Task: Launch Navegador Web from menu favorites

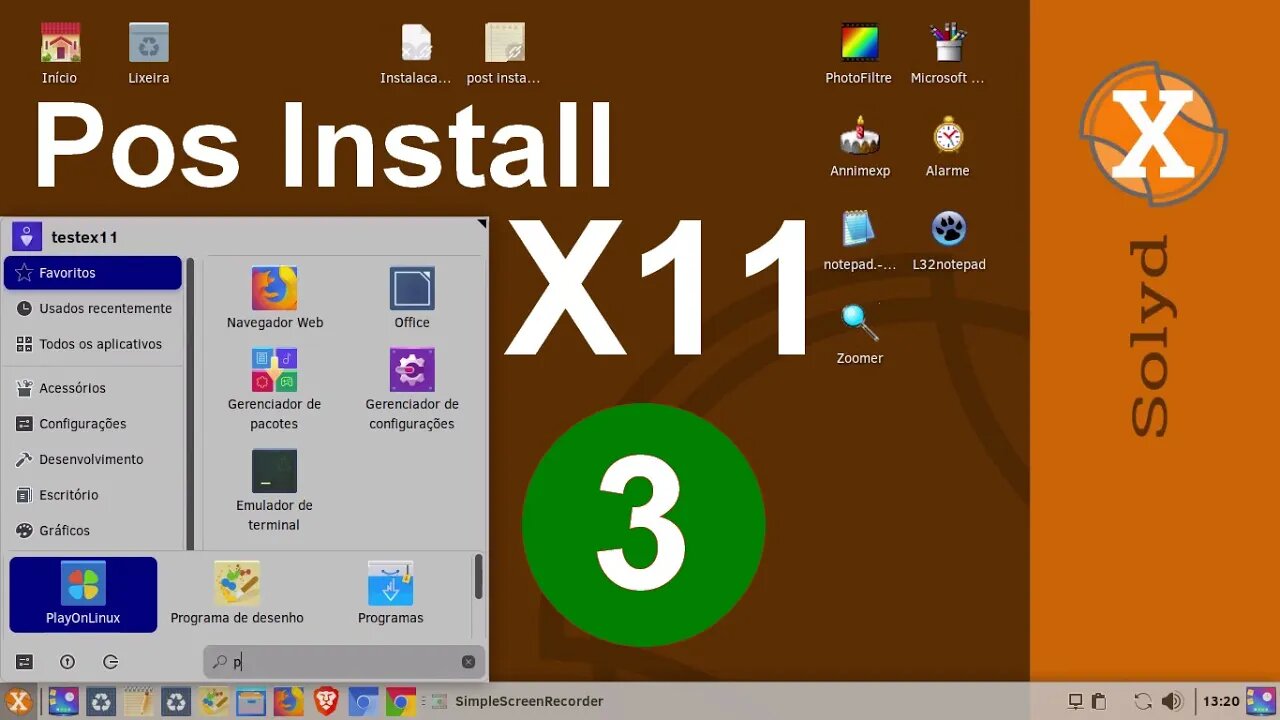Action: pos(274,298)
